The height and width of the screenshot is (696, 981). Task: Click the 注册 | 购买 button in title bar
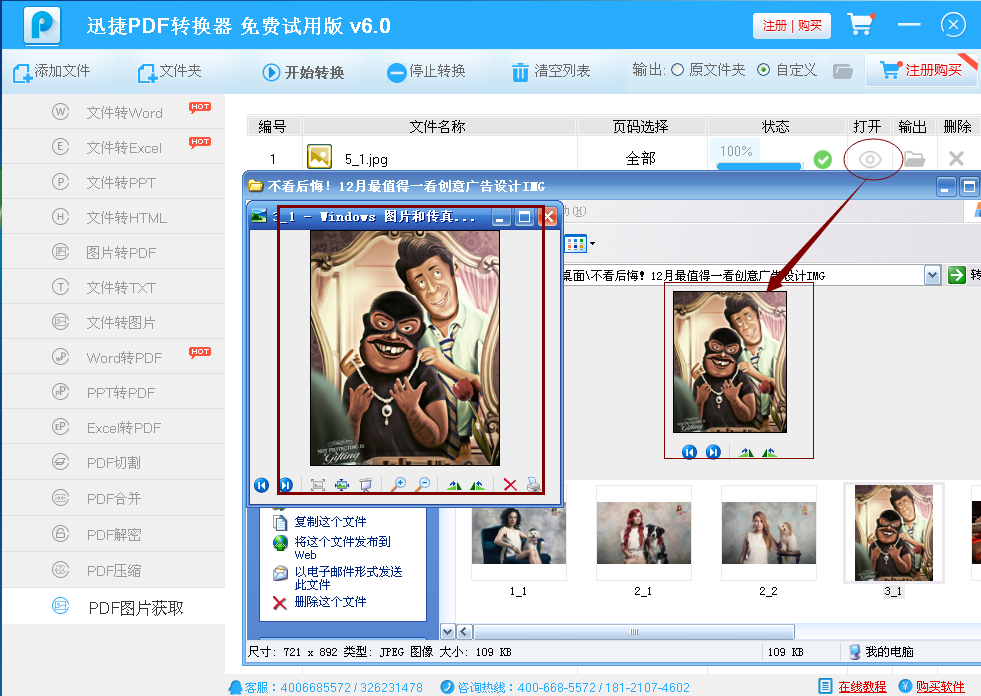791,26
